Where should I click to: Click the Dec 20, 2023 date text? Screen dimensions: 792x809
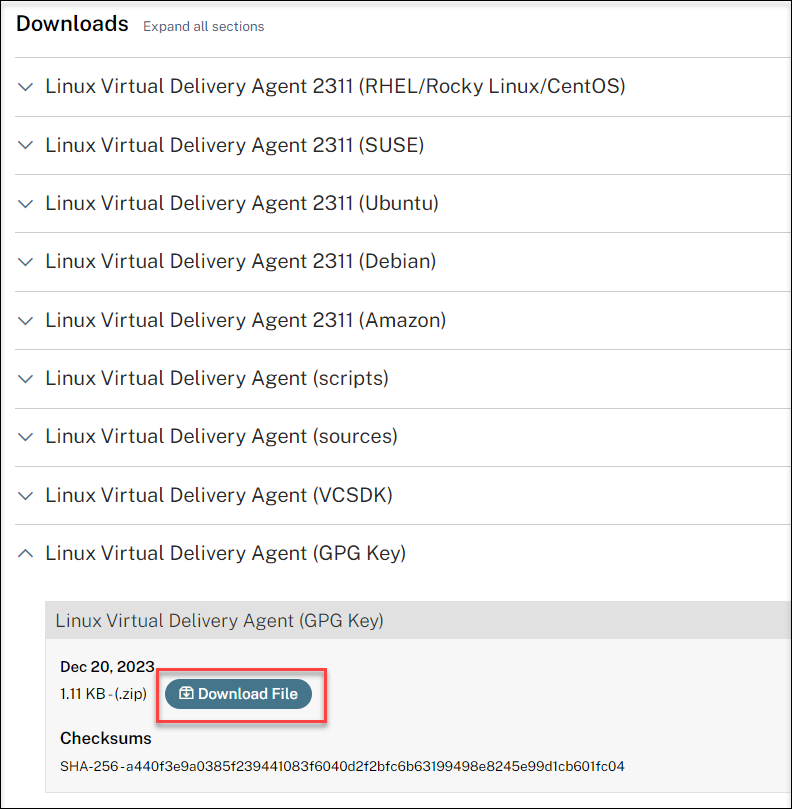click(107, 667)
